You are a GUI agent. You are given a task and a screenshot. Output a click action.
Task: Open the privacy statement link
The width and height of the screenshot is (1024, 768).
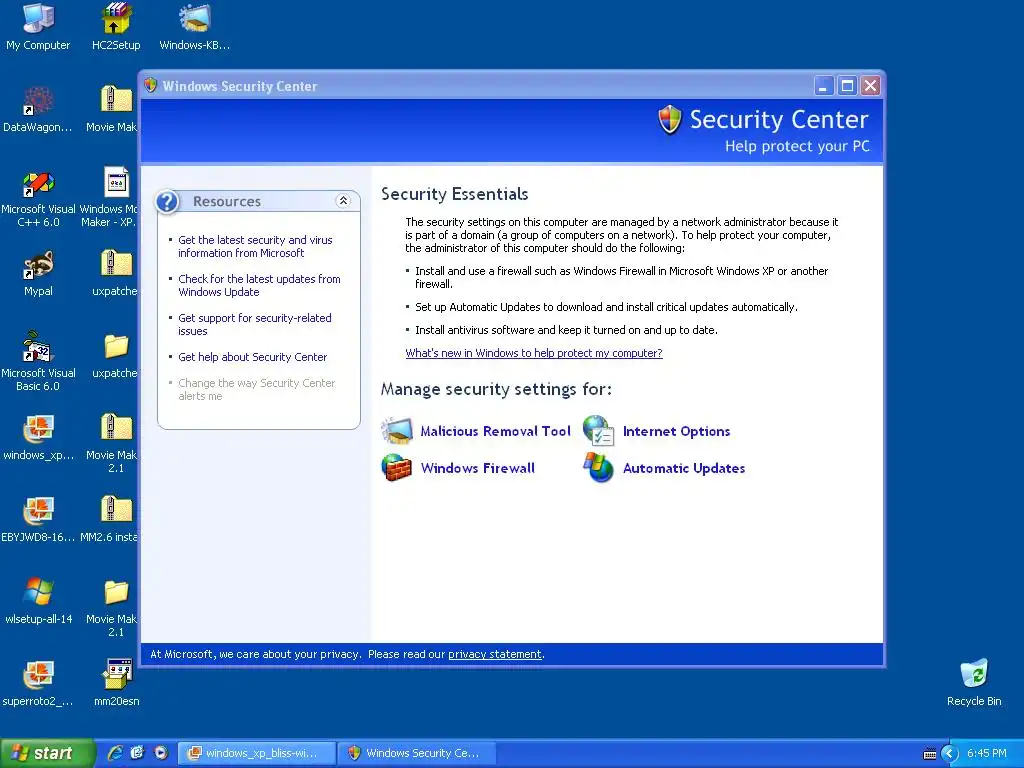tap(495, 654)
